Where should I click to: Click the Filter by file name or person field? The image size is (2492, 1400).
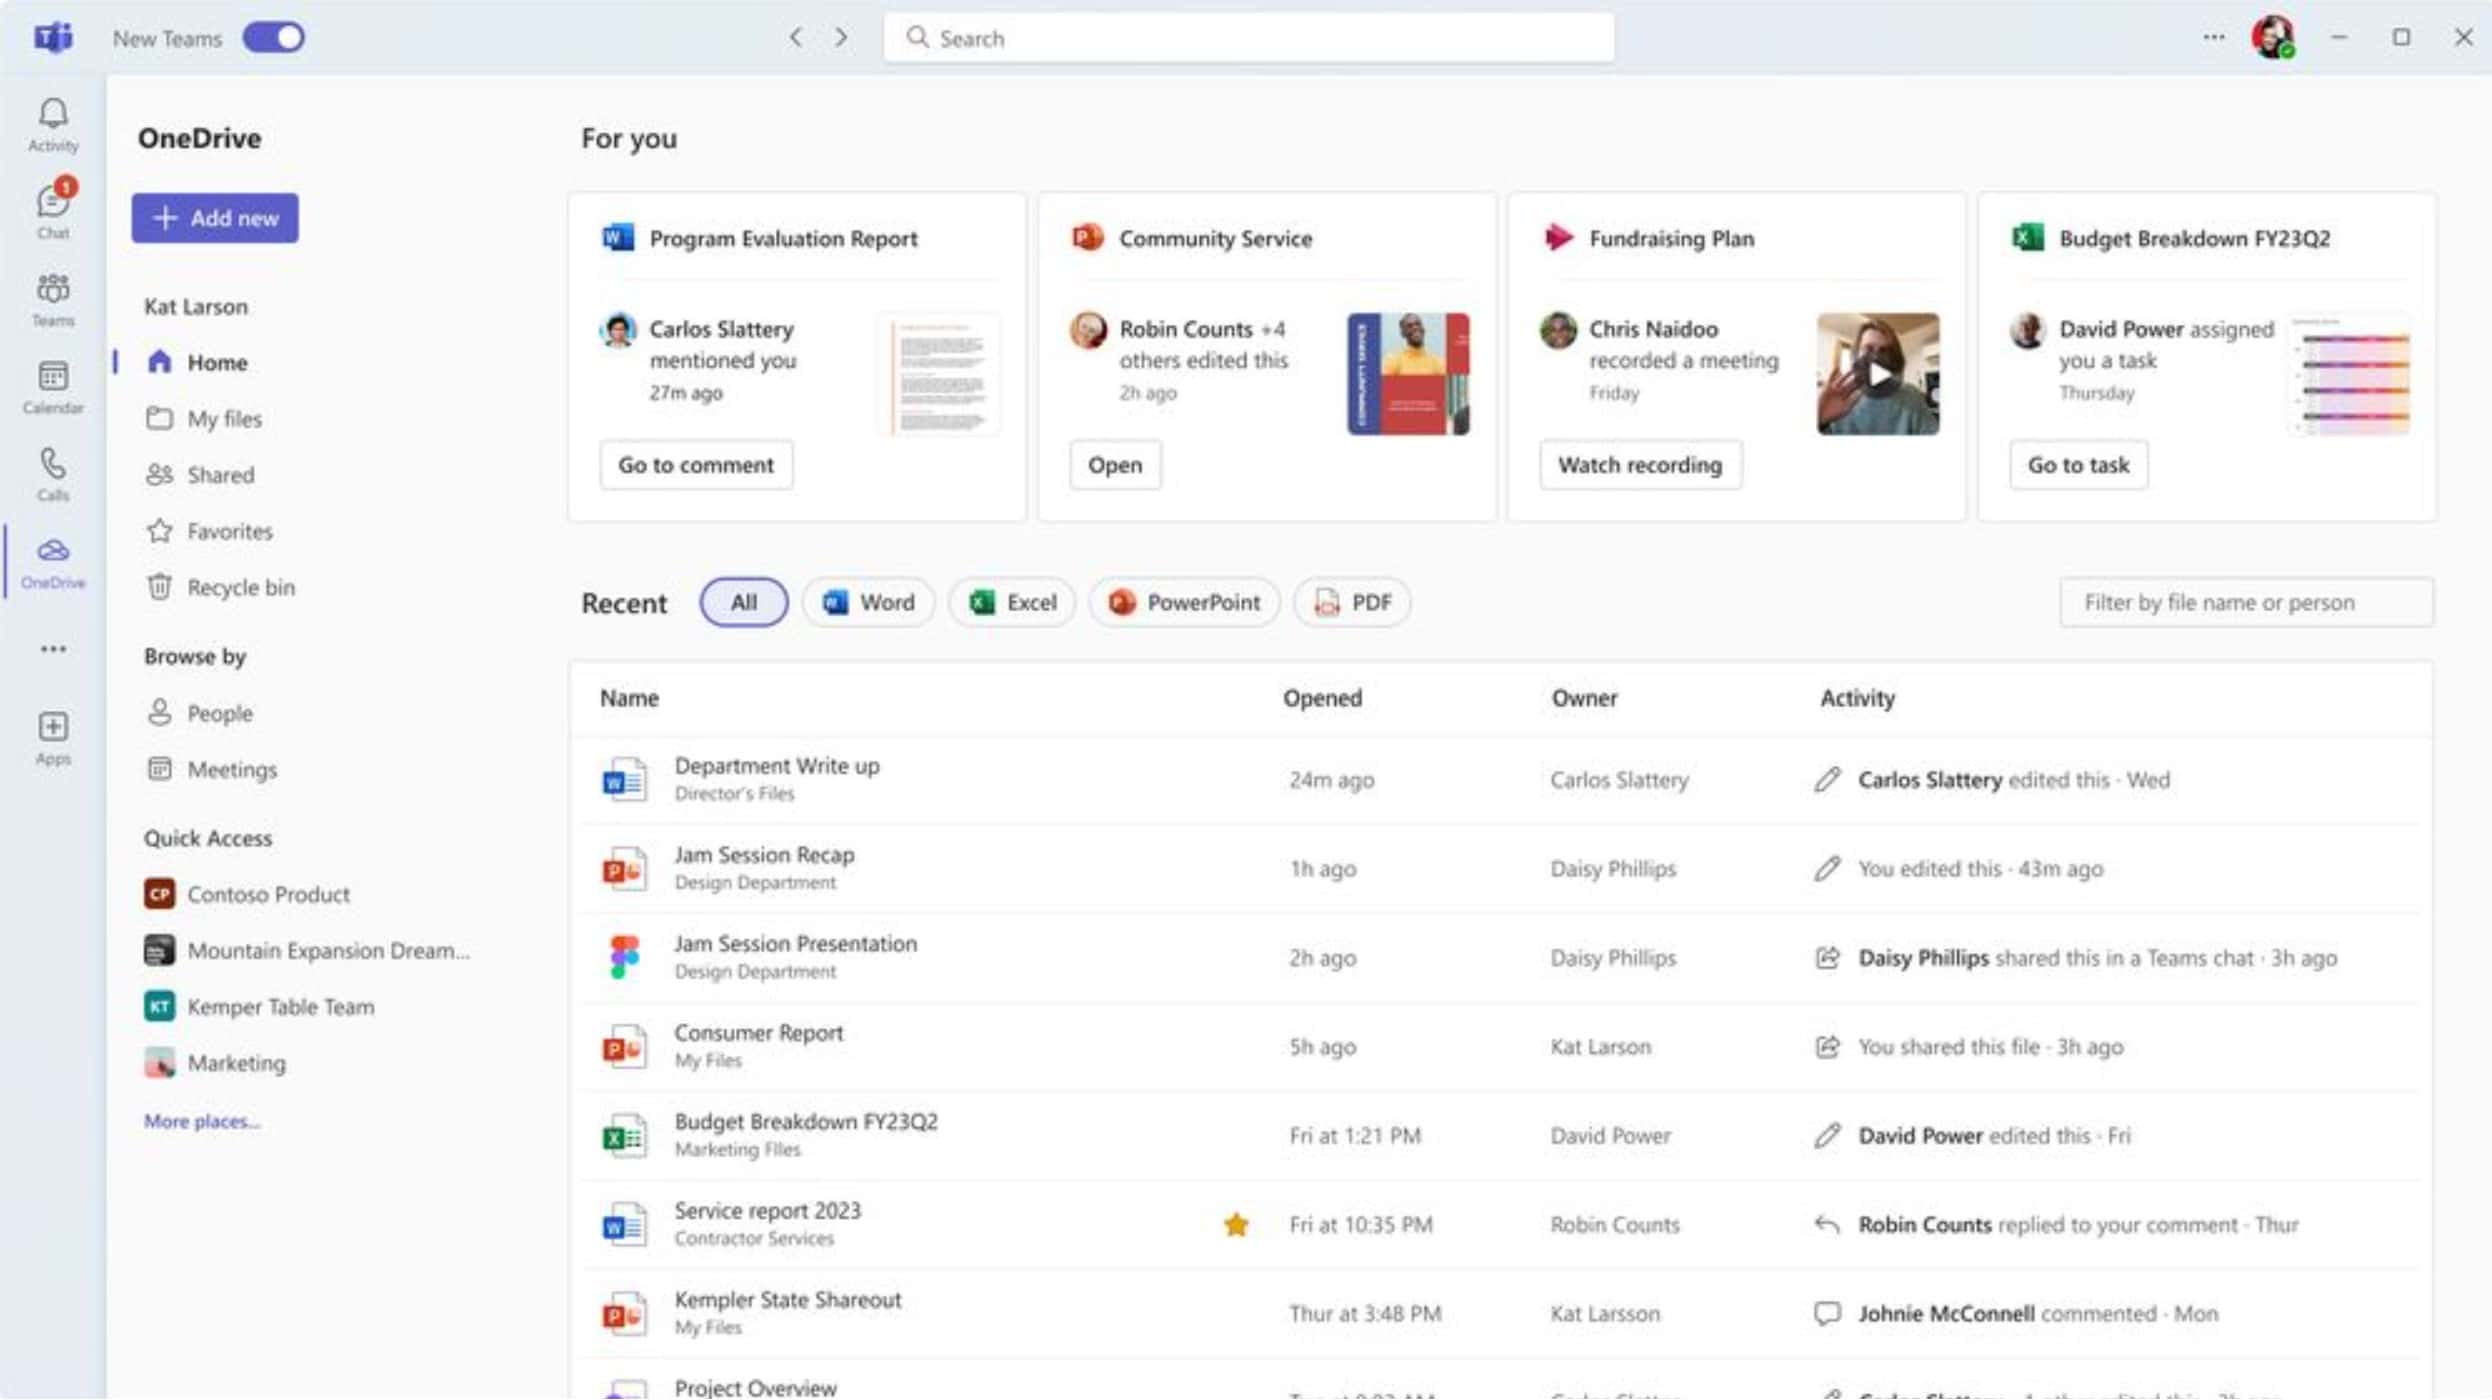tap(2244, 602)
